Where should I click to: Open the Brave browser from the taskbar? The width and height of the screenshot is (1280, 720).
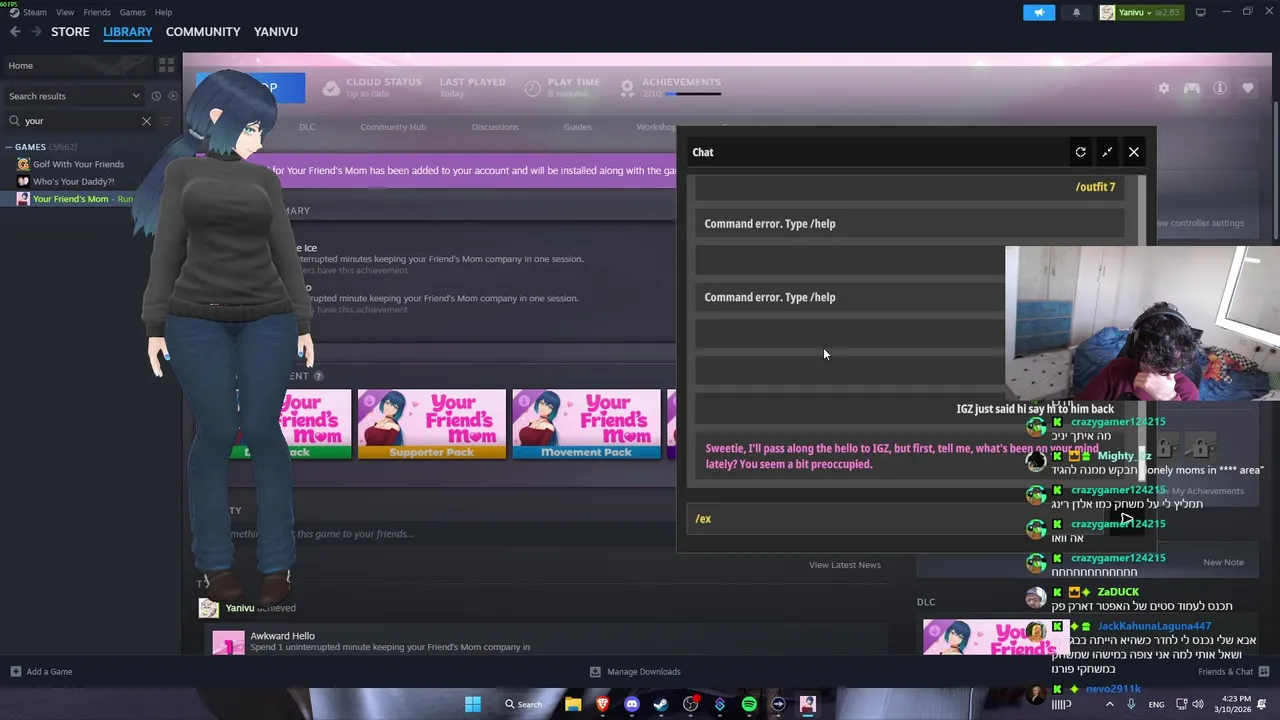[x=602, y=704]
